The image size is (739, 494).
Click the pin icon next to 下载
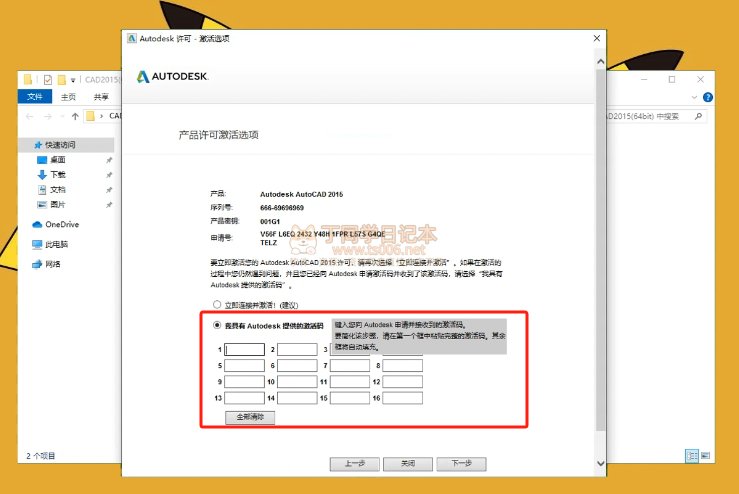coord(109,175)
